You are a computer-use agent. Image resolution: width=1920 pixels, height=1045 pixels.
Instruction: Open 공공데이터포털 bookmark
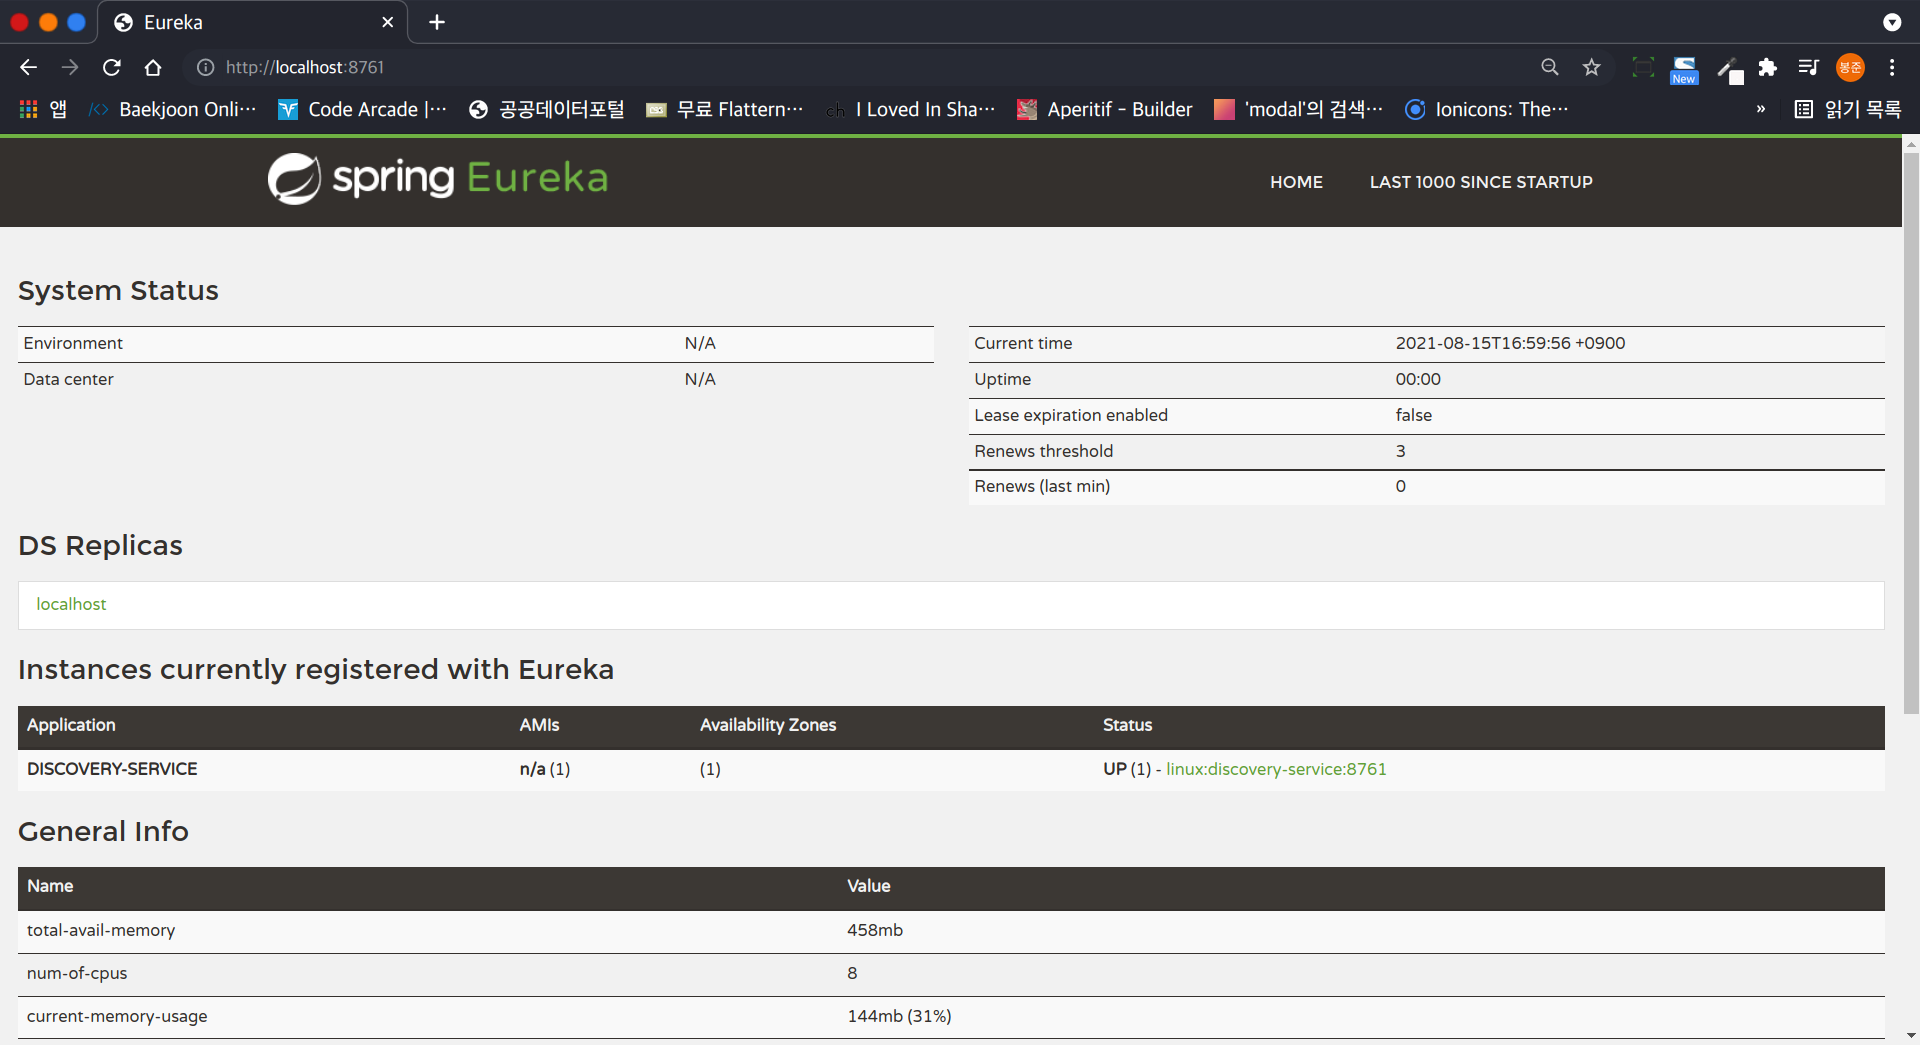click(x=547, y=109)
